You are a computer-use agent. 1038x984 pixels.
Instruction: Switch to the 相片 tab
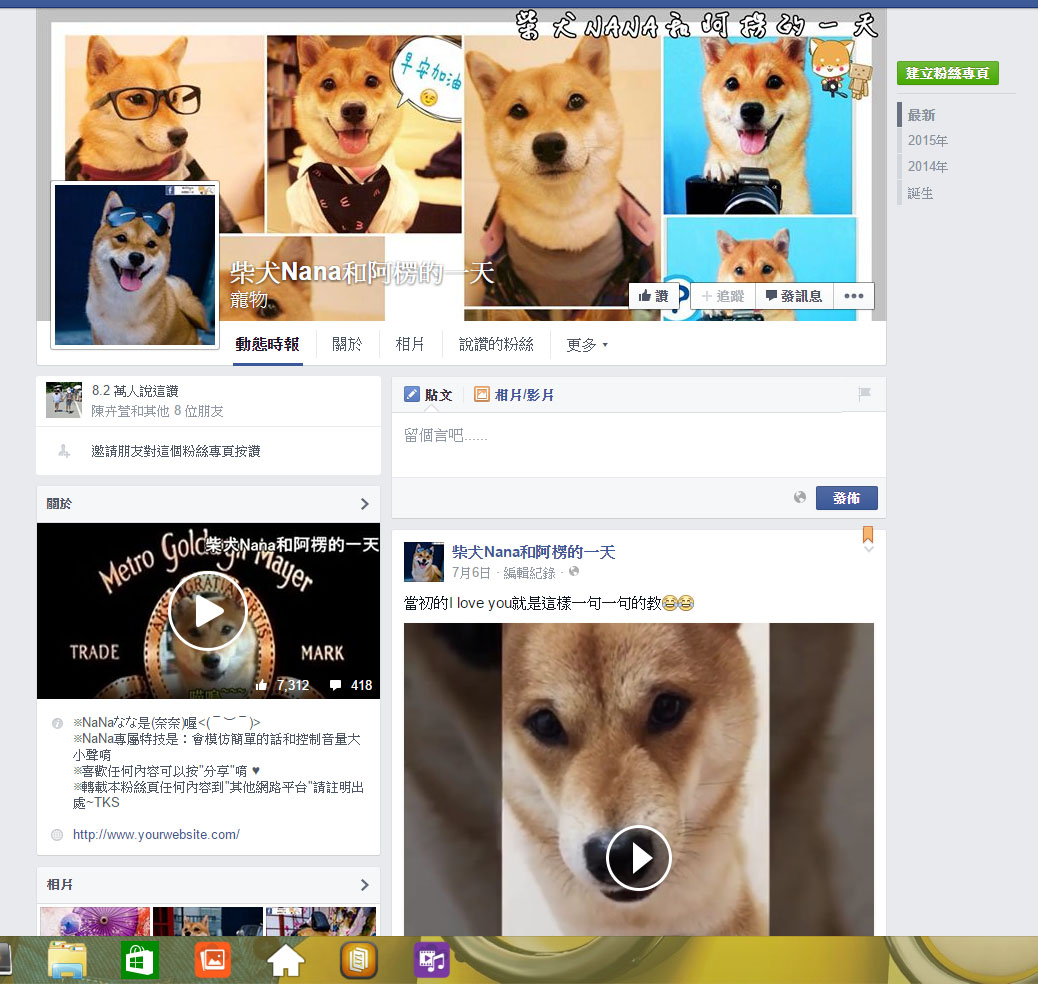tap(410, 345)
